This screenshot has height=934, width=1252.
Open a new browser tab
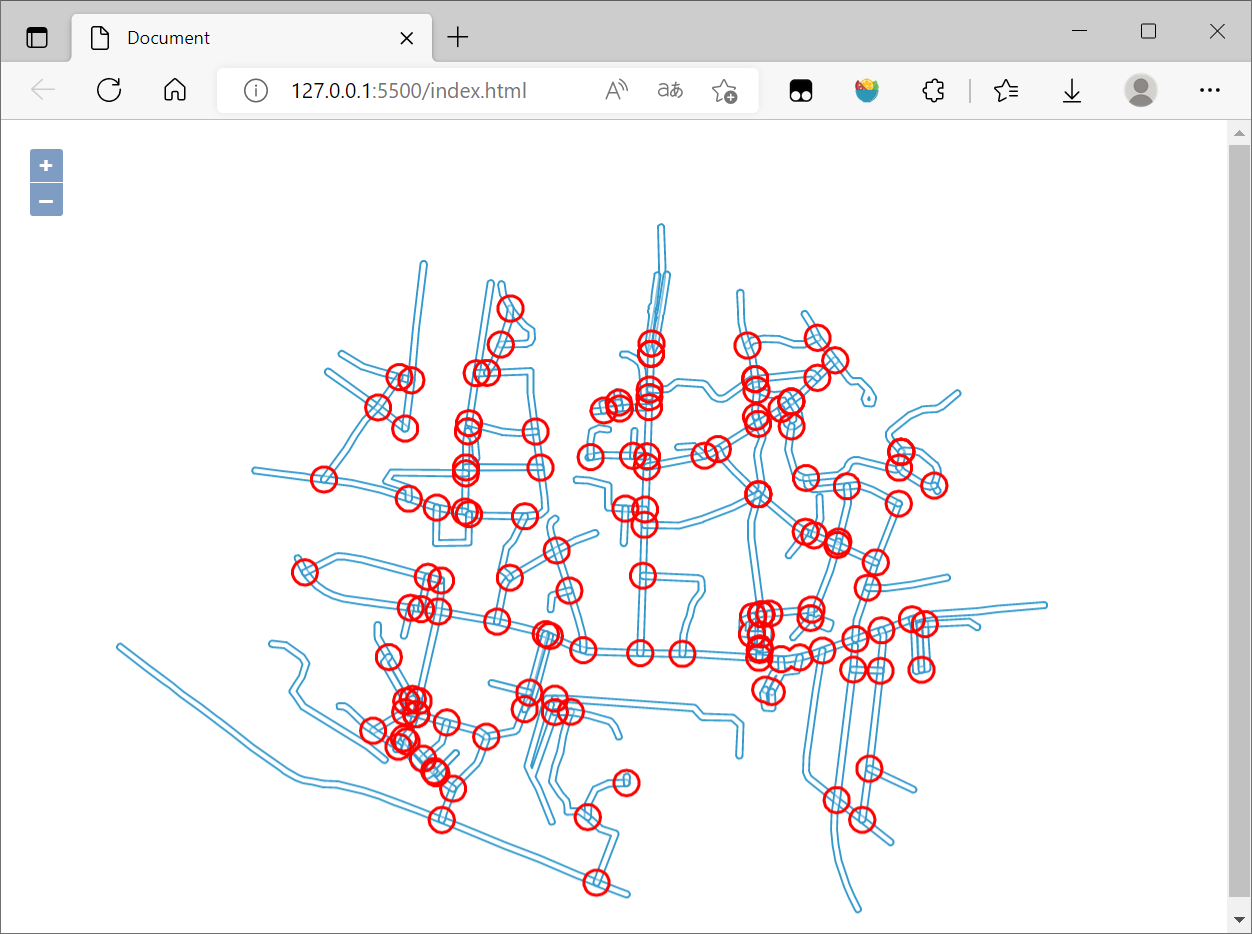point(457,38)
